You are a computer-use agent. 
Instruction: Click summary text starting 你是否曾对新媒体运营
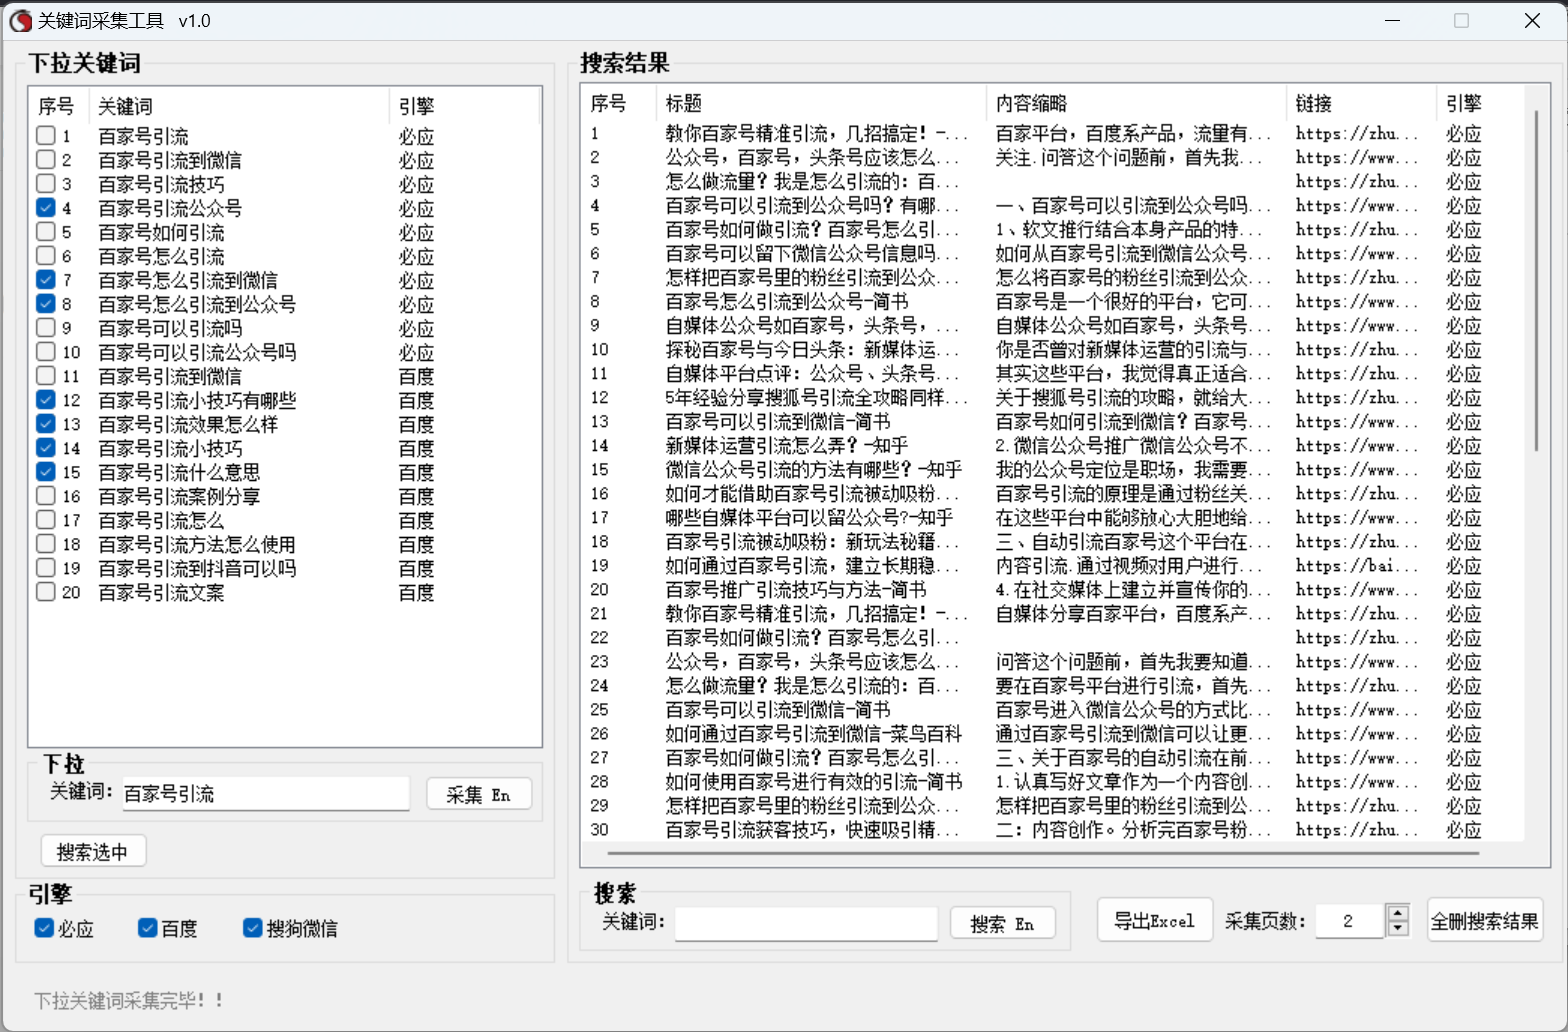click(x=1134, y=349)
